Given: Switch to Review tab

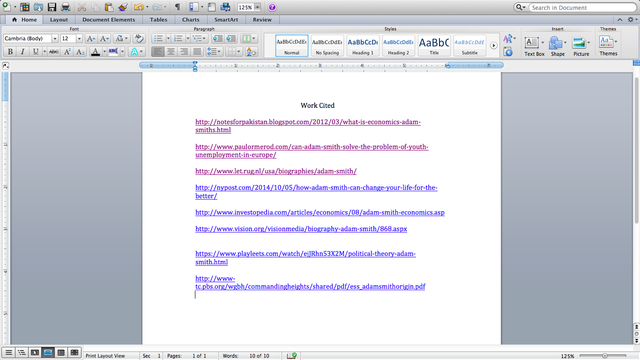Looking at the screenshot, I should 262,20.
